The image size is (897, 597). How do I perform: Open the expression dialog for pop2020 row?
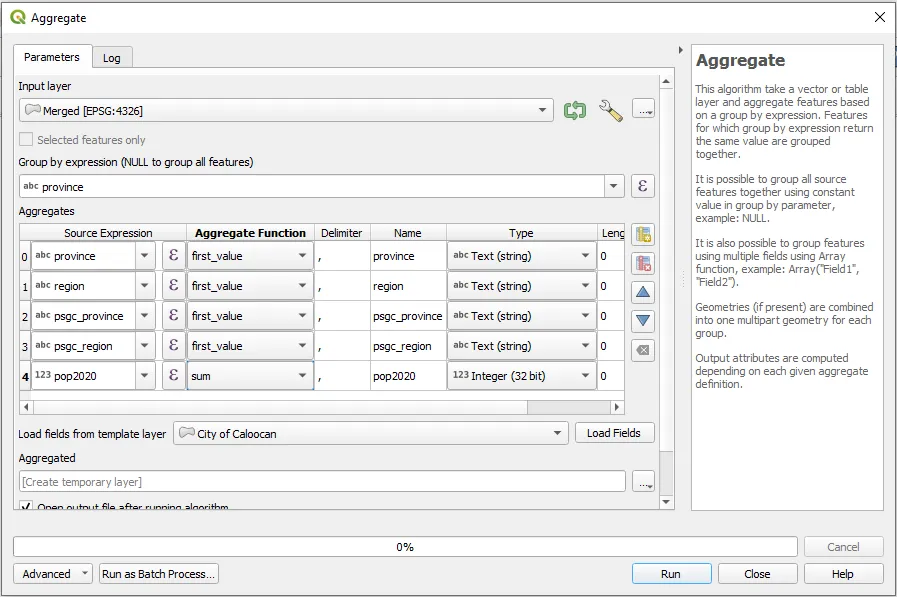tap(172, 377)
